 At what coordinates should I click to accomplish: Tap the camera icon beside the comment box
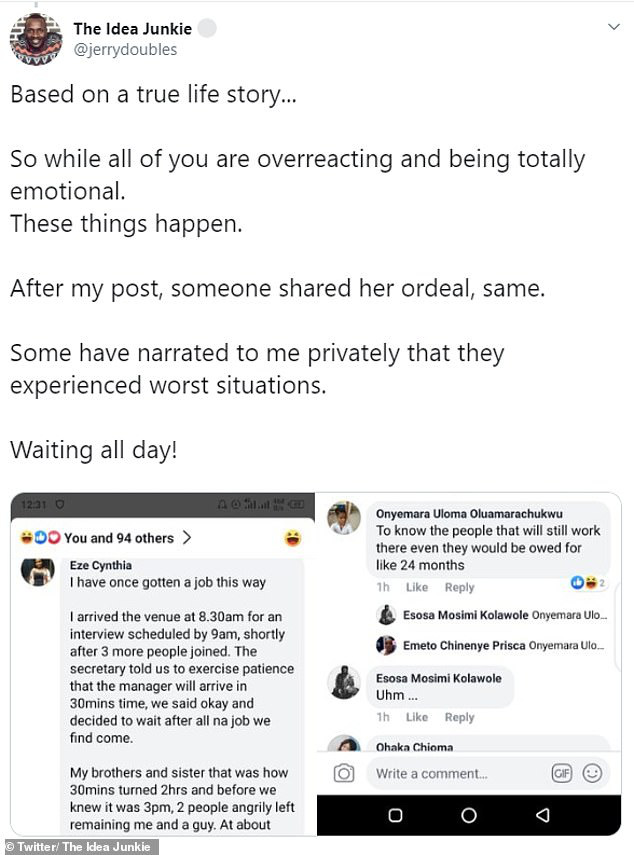pyautogui.click(x=345, y=773)
